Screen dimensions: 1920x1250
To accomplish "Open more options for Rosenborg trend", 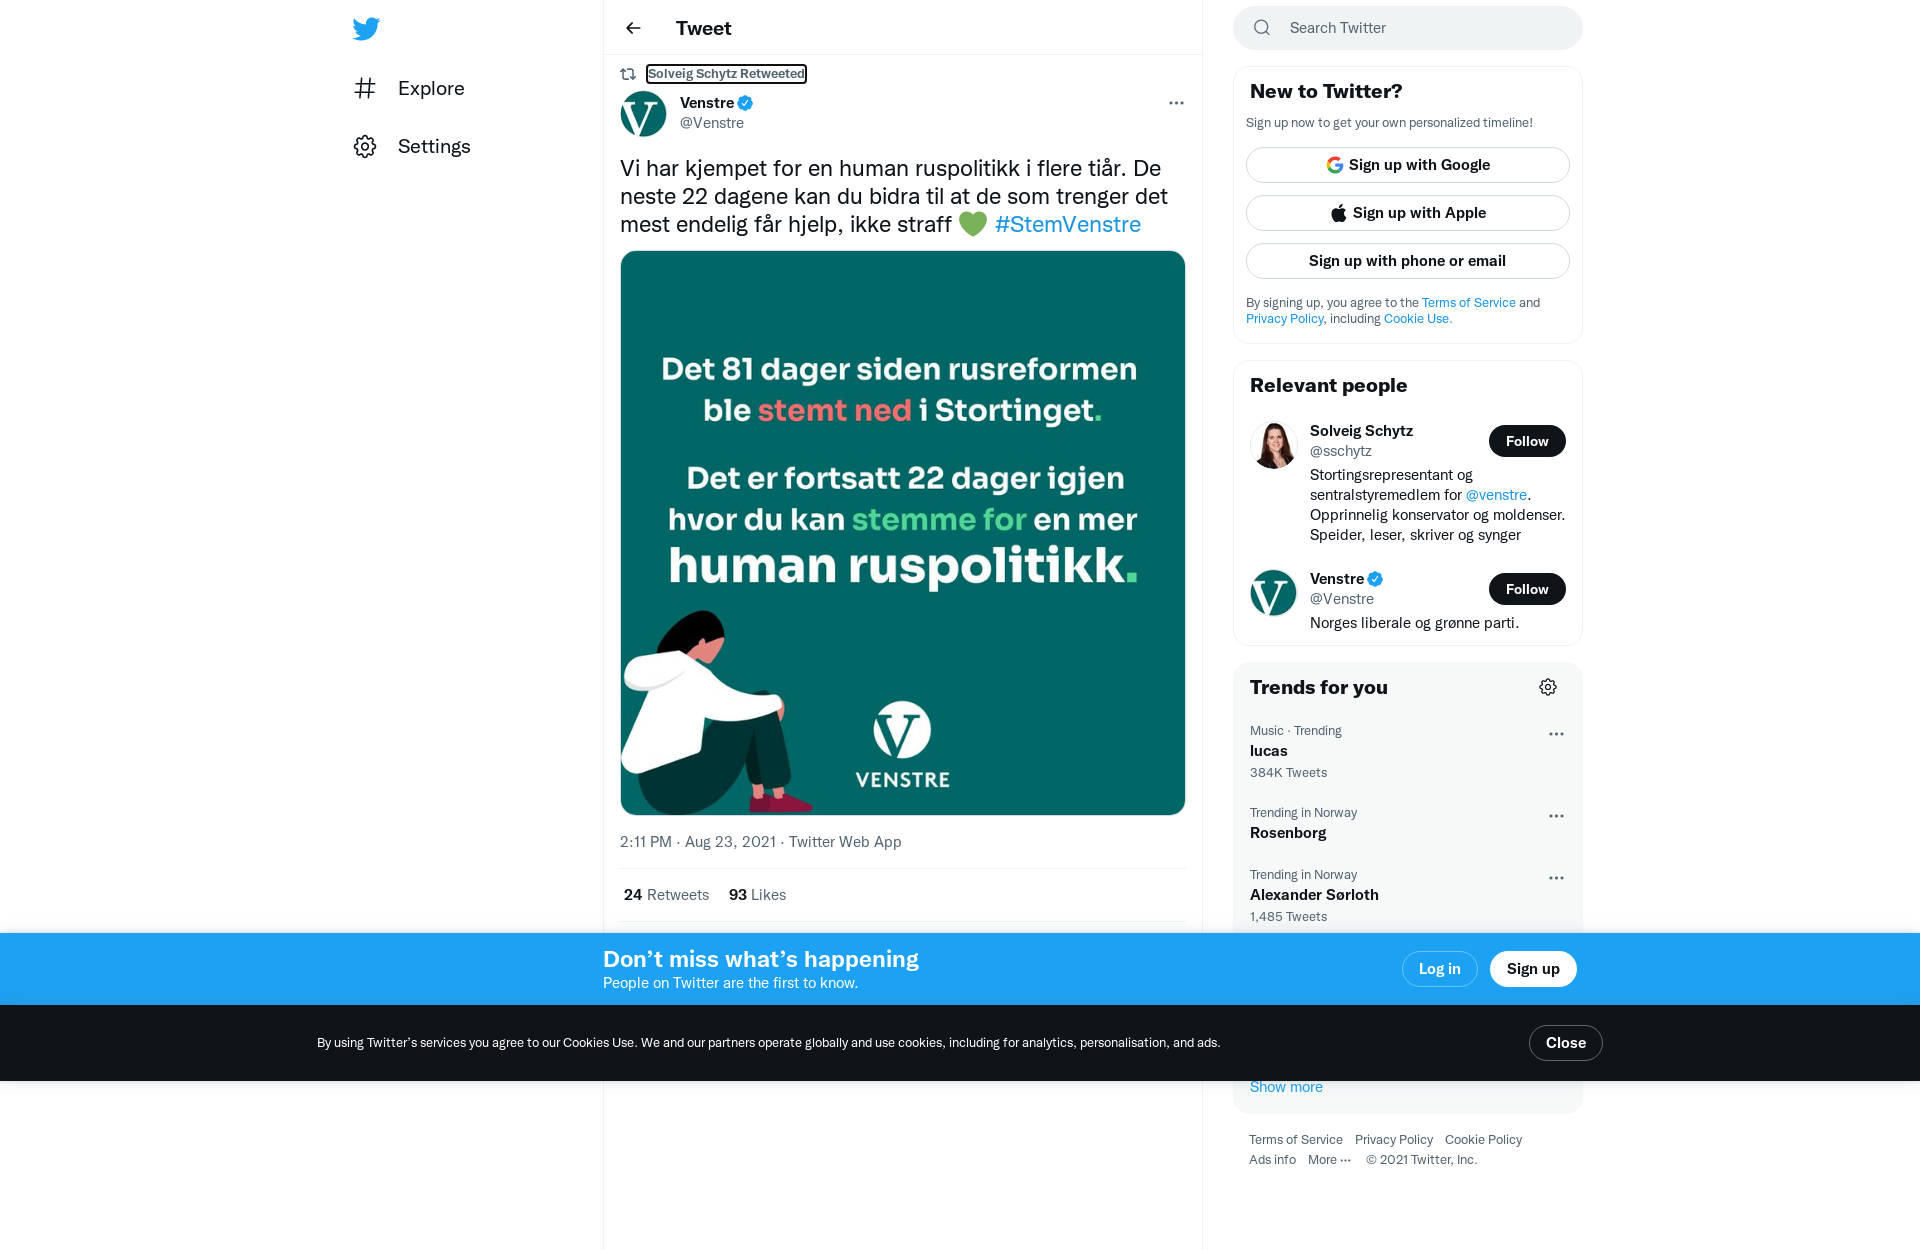I will [x=1556, y=816].
